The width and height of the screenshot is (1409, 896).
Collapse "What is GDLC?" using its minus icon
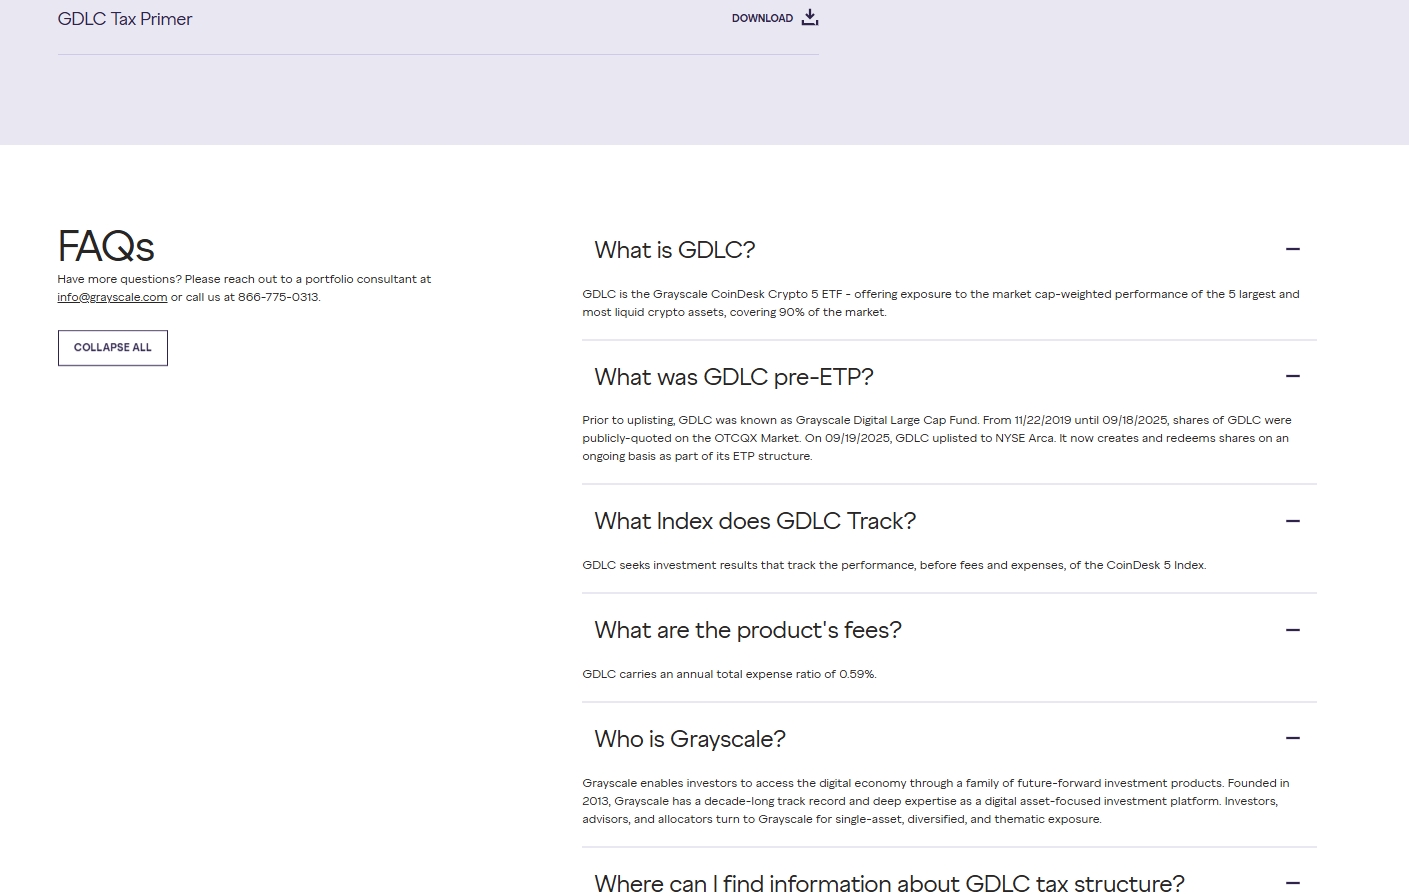pyautogui.click(x=1292, y=249)
